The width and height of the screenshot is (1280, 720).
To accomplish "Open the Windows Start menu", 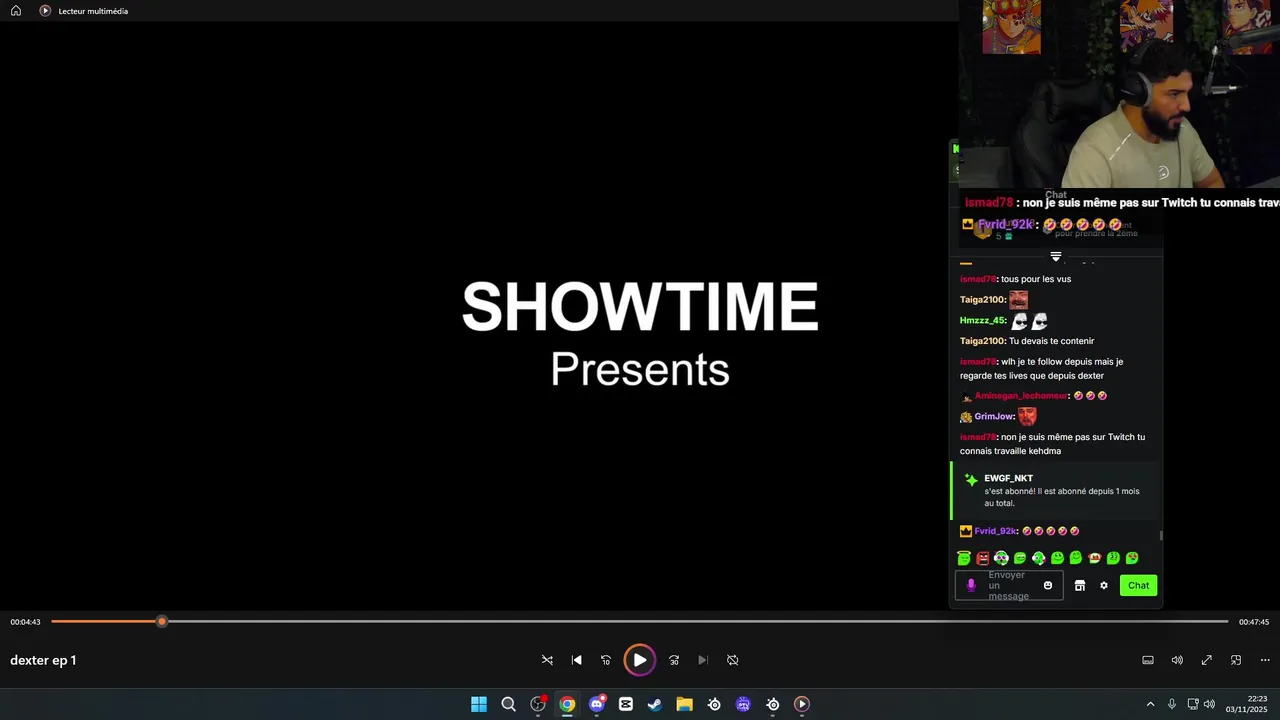I will (x=479, y=704).
